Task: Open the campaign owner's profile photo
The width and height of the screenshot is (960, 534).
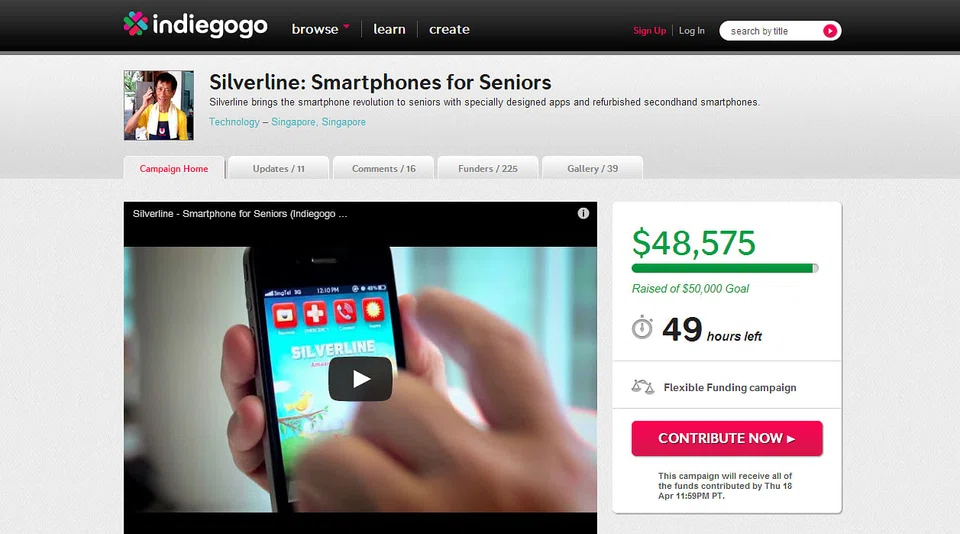Action: point(159,105)
